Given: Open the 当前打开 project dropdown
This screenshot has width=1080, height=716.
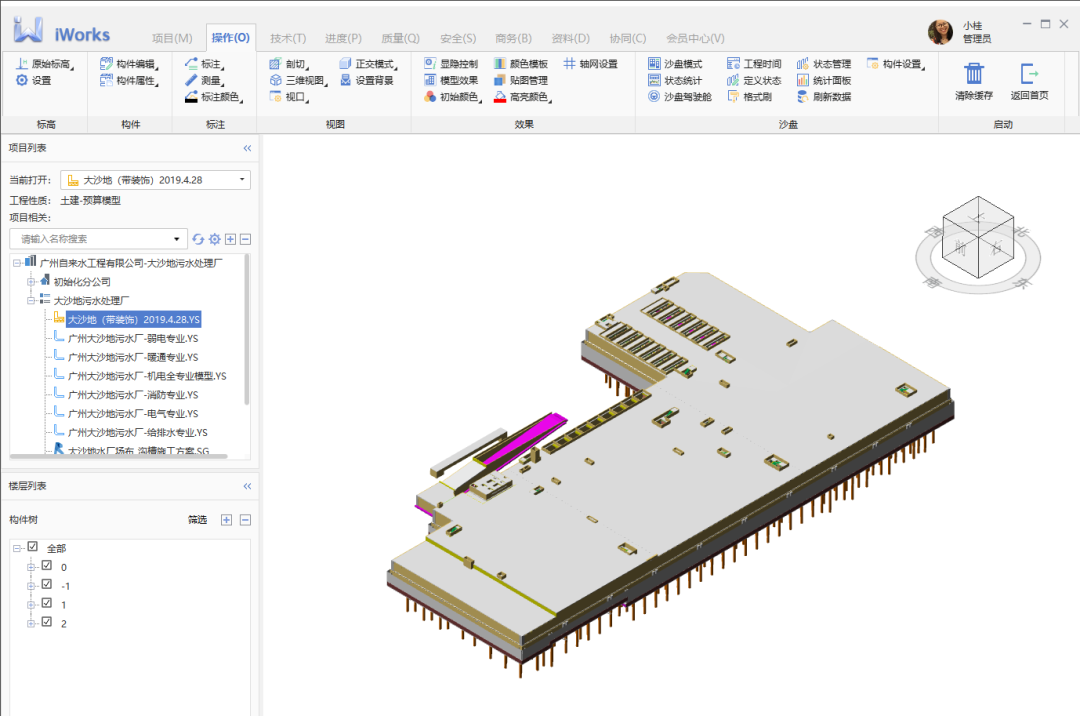Looking at the screenshot, I should 156,180.
